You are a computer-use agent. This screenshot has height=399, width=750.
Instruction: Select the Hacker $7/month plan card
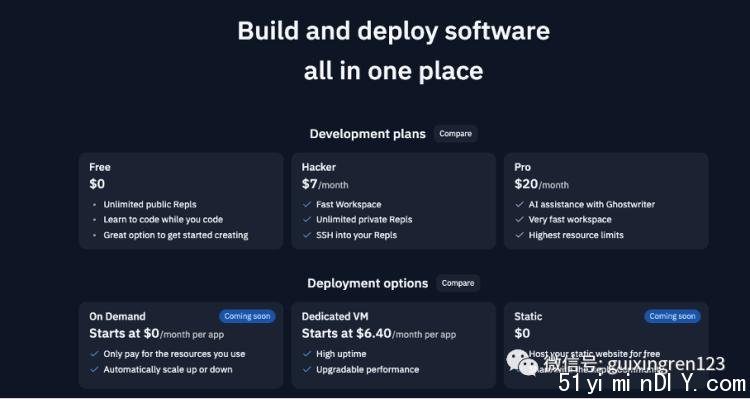(393, 201)
